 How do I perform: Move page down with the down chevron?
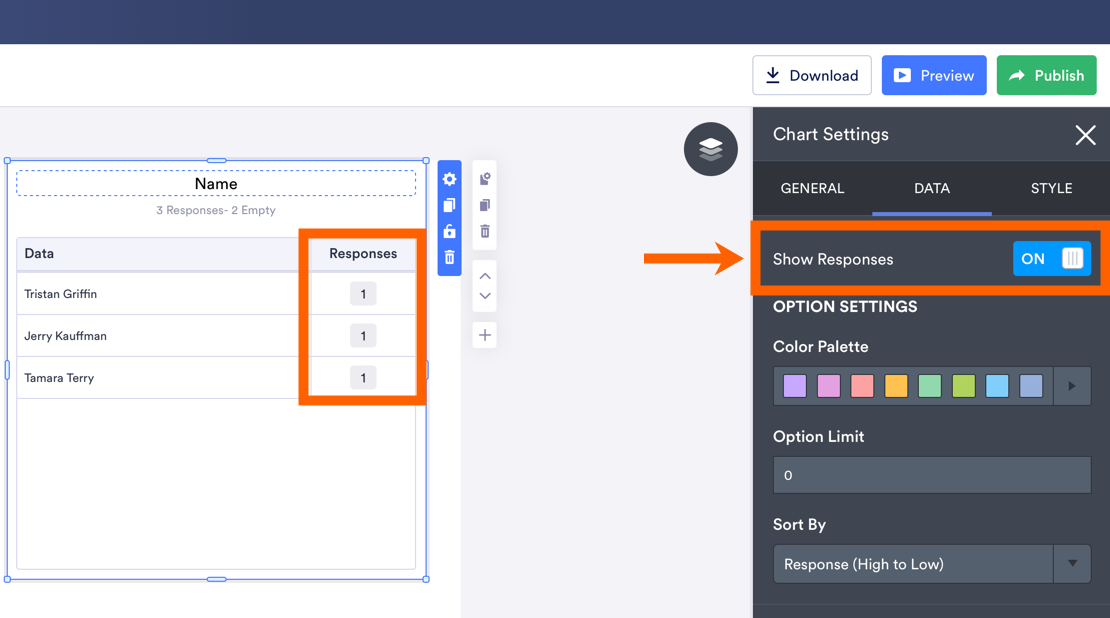click(x=485, y=296)
